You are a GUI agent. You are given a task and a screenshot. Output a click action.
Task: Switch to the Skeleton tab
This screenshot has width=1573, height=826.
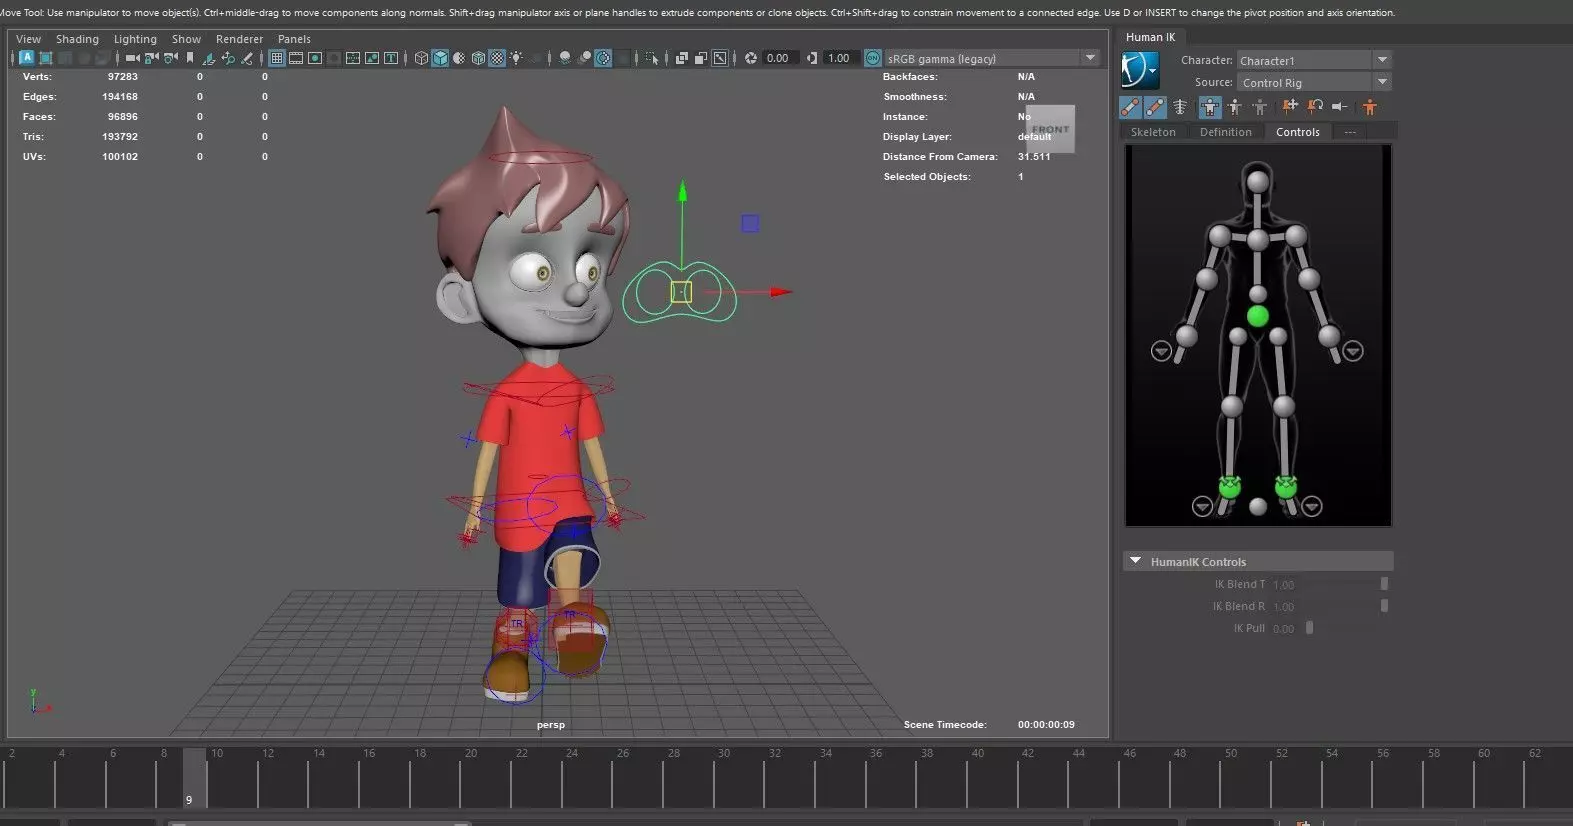[1153, 132]
